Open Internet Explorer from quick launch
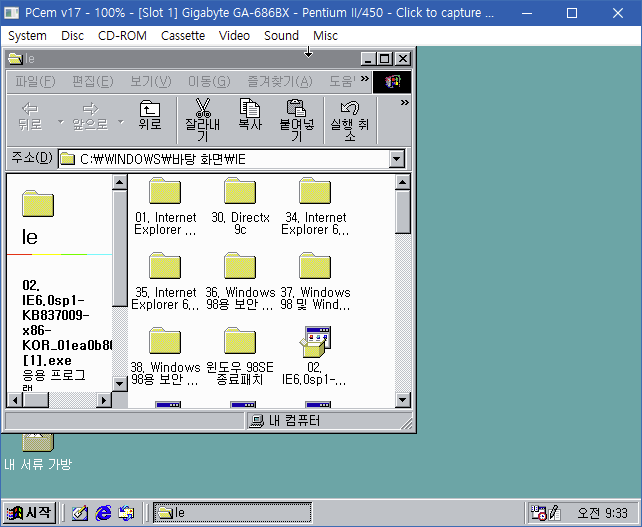 tap(103, 513)
